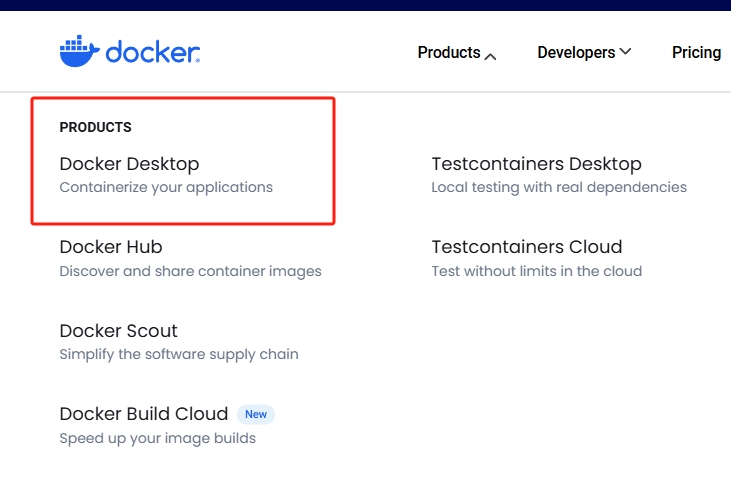The image size is (731, 490).
Task: Click the PRODUCTS section heading
Action: [x=96, y=127]
